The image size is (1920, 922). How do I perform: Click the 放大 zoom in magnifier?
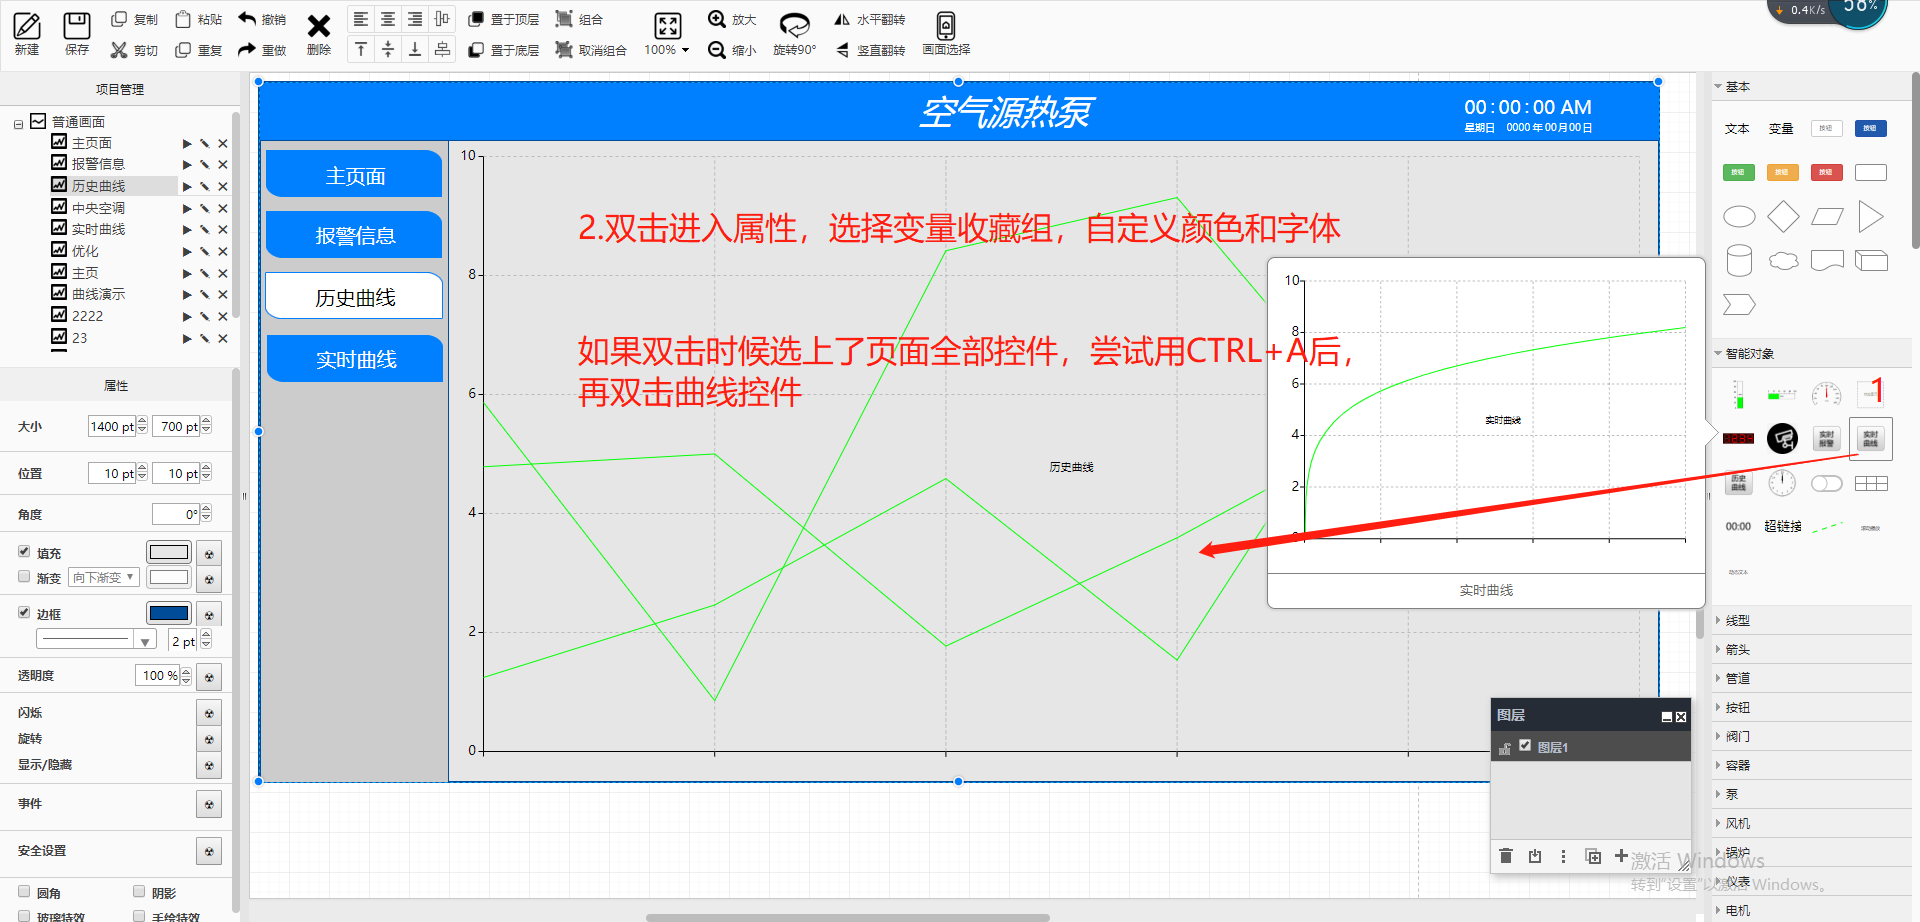pos(717,19)
